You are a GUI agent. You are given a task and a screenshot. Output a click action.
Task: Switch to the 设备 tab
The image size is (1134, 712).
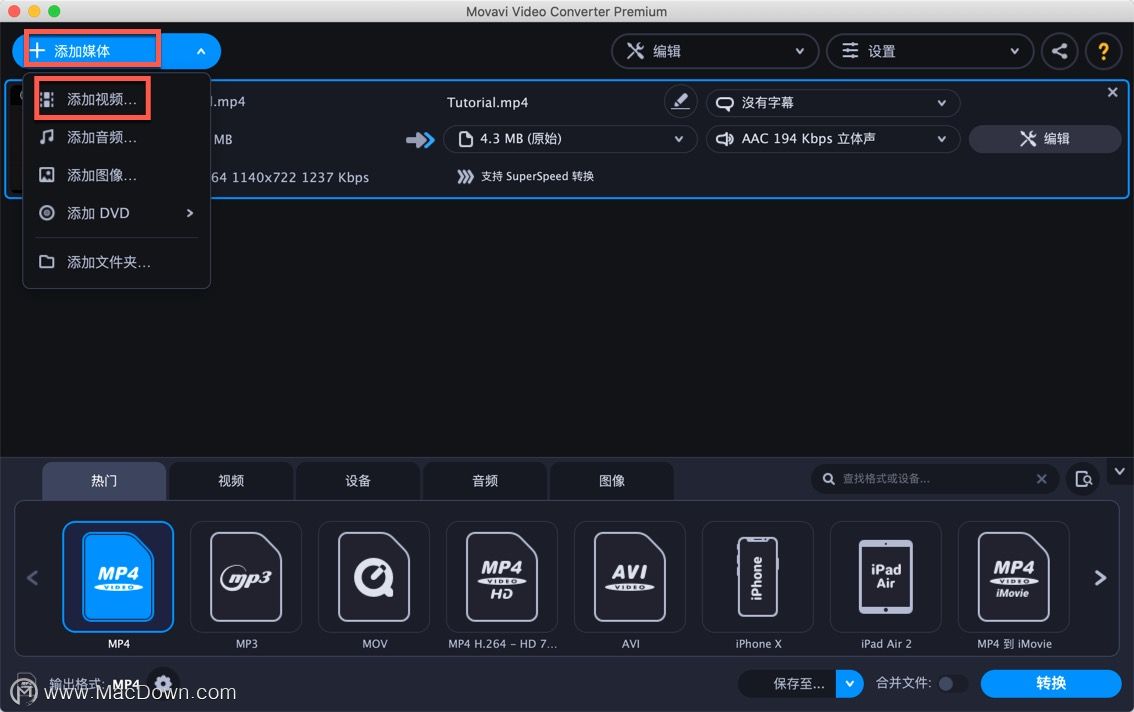[358, 480]
